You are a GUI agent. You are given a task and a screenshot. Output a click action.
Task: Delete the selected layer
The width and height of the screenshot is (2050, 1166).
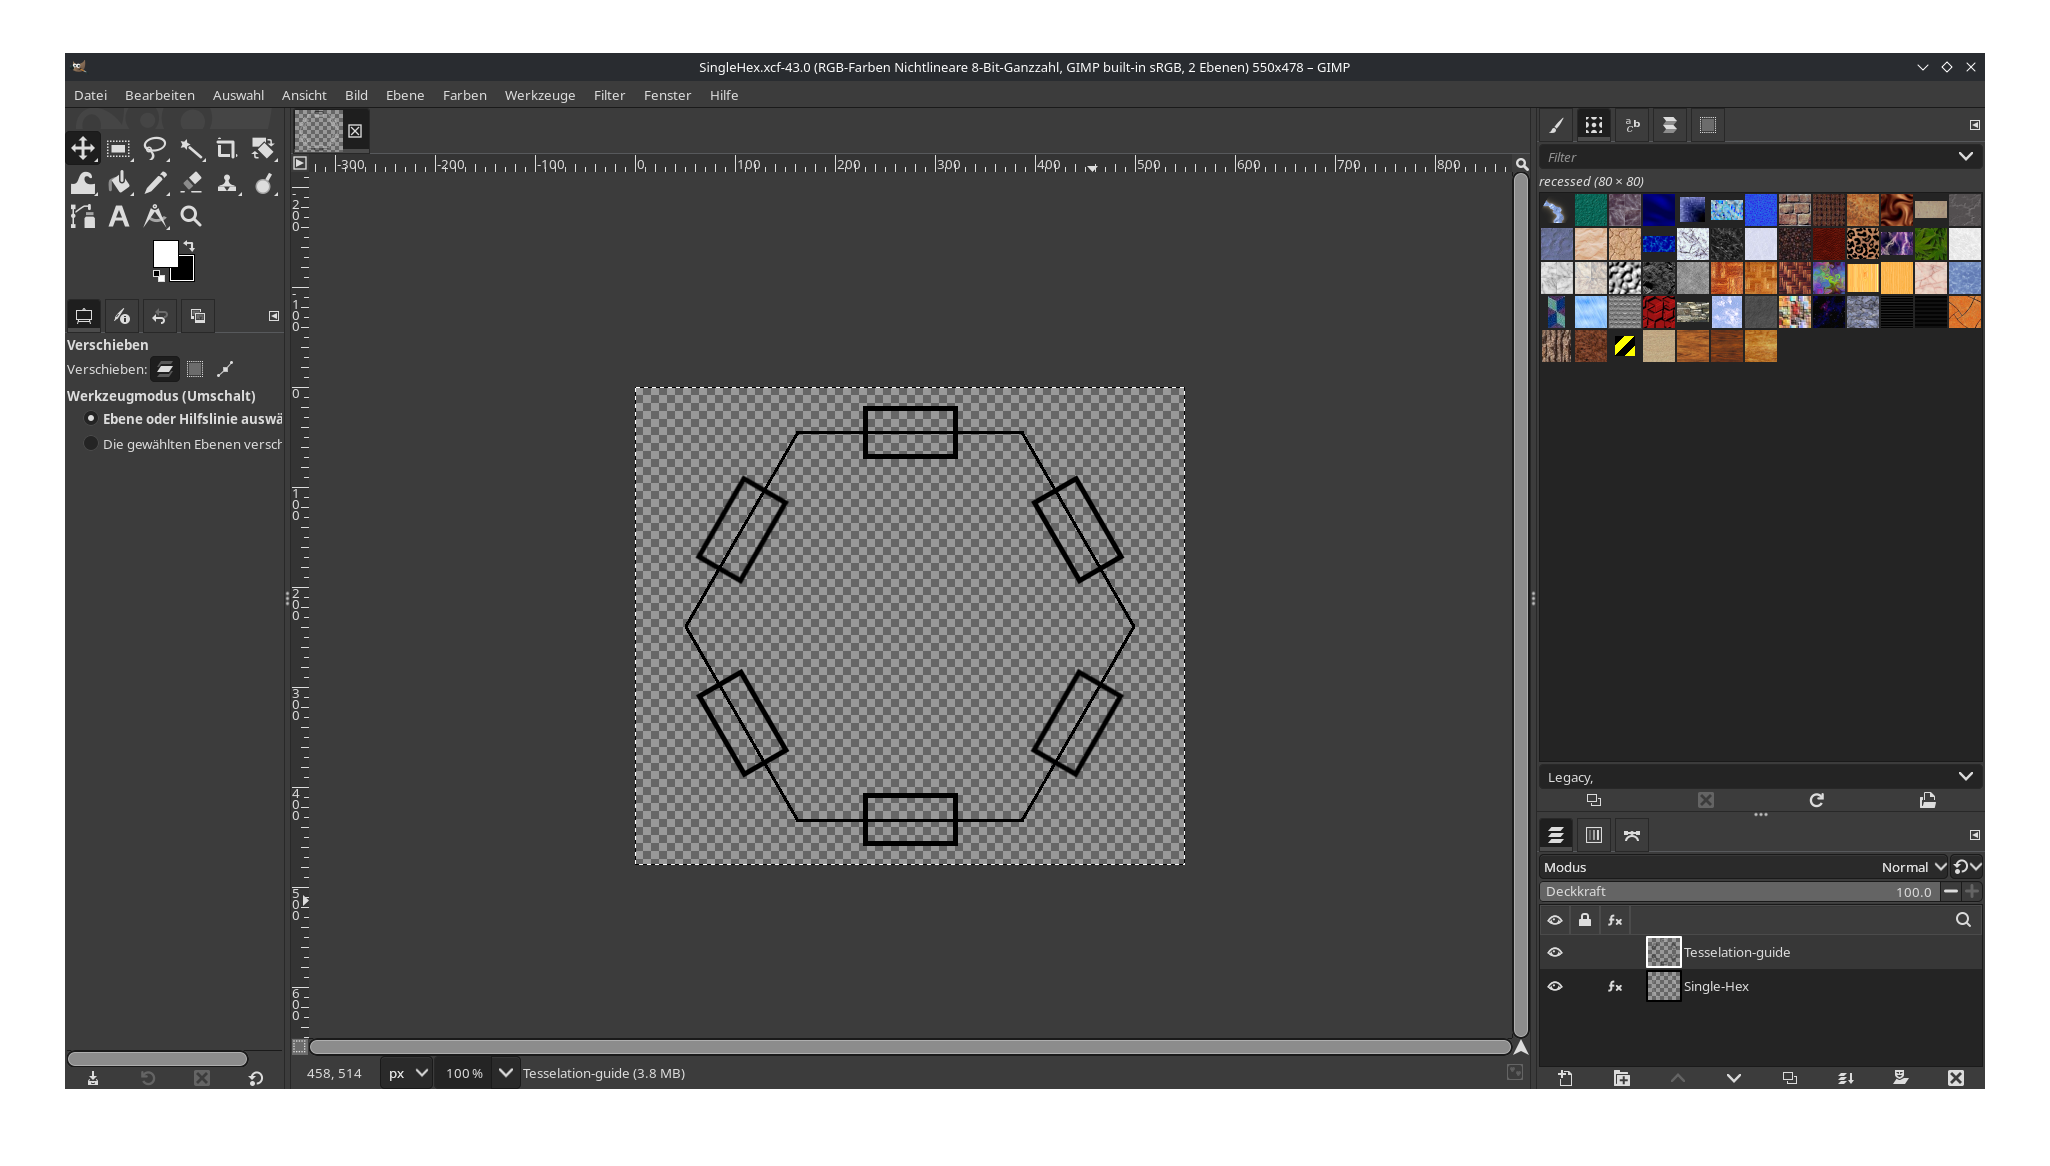tap(1956, 1078)
